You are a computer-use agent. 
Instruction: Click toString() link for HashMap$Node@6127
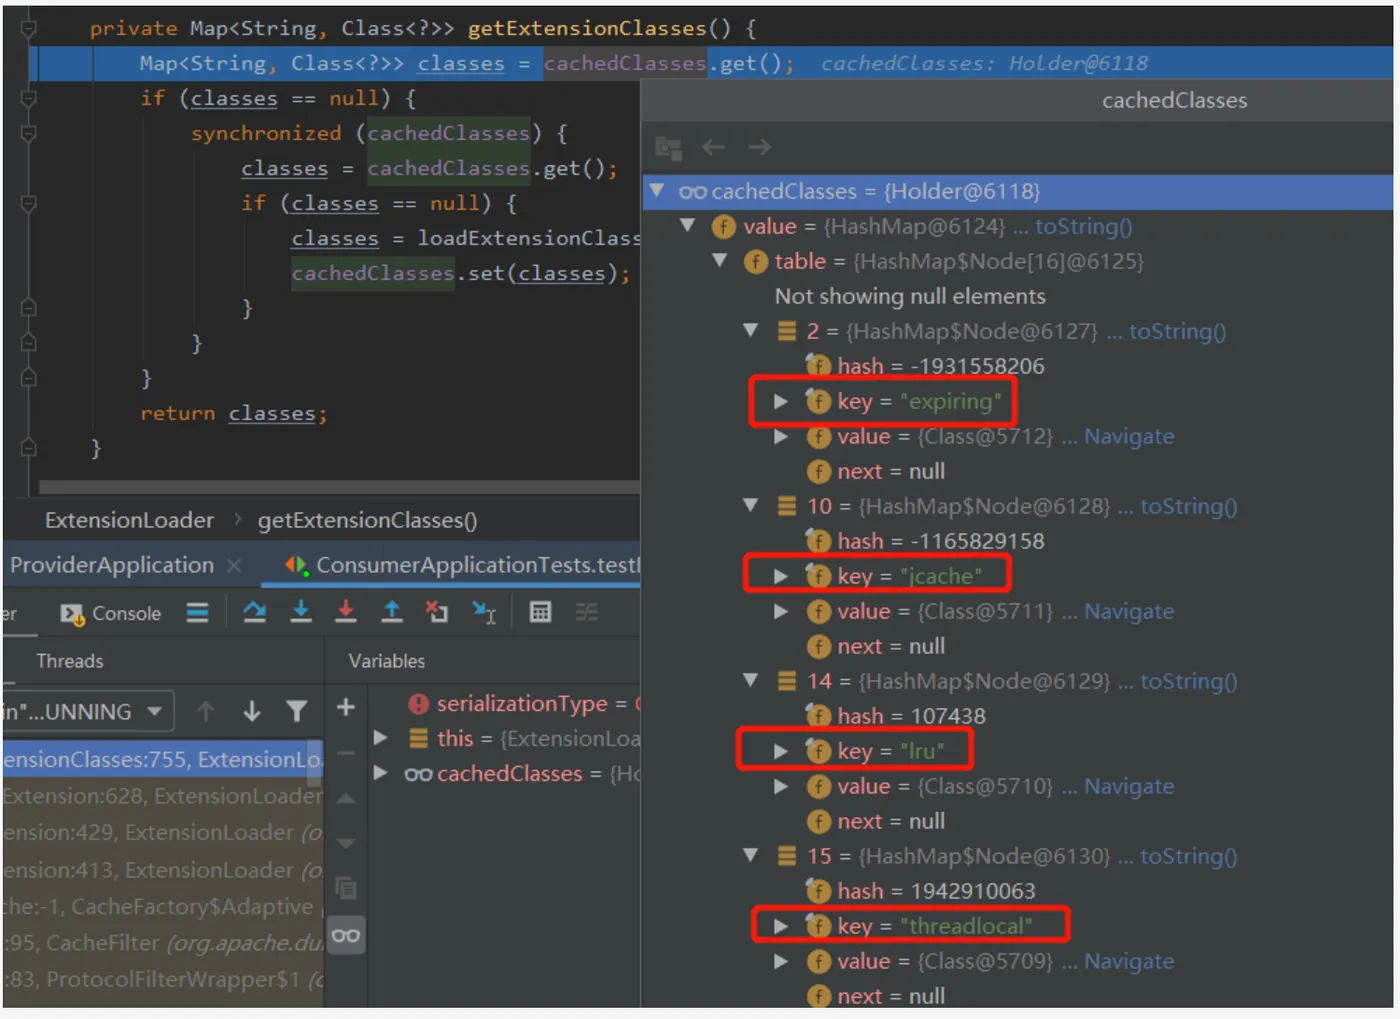pos(1178,331)
